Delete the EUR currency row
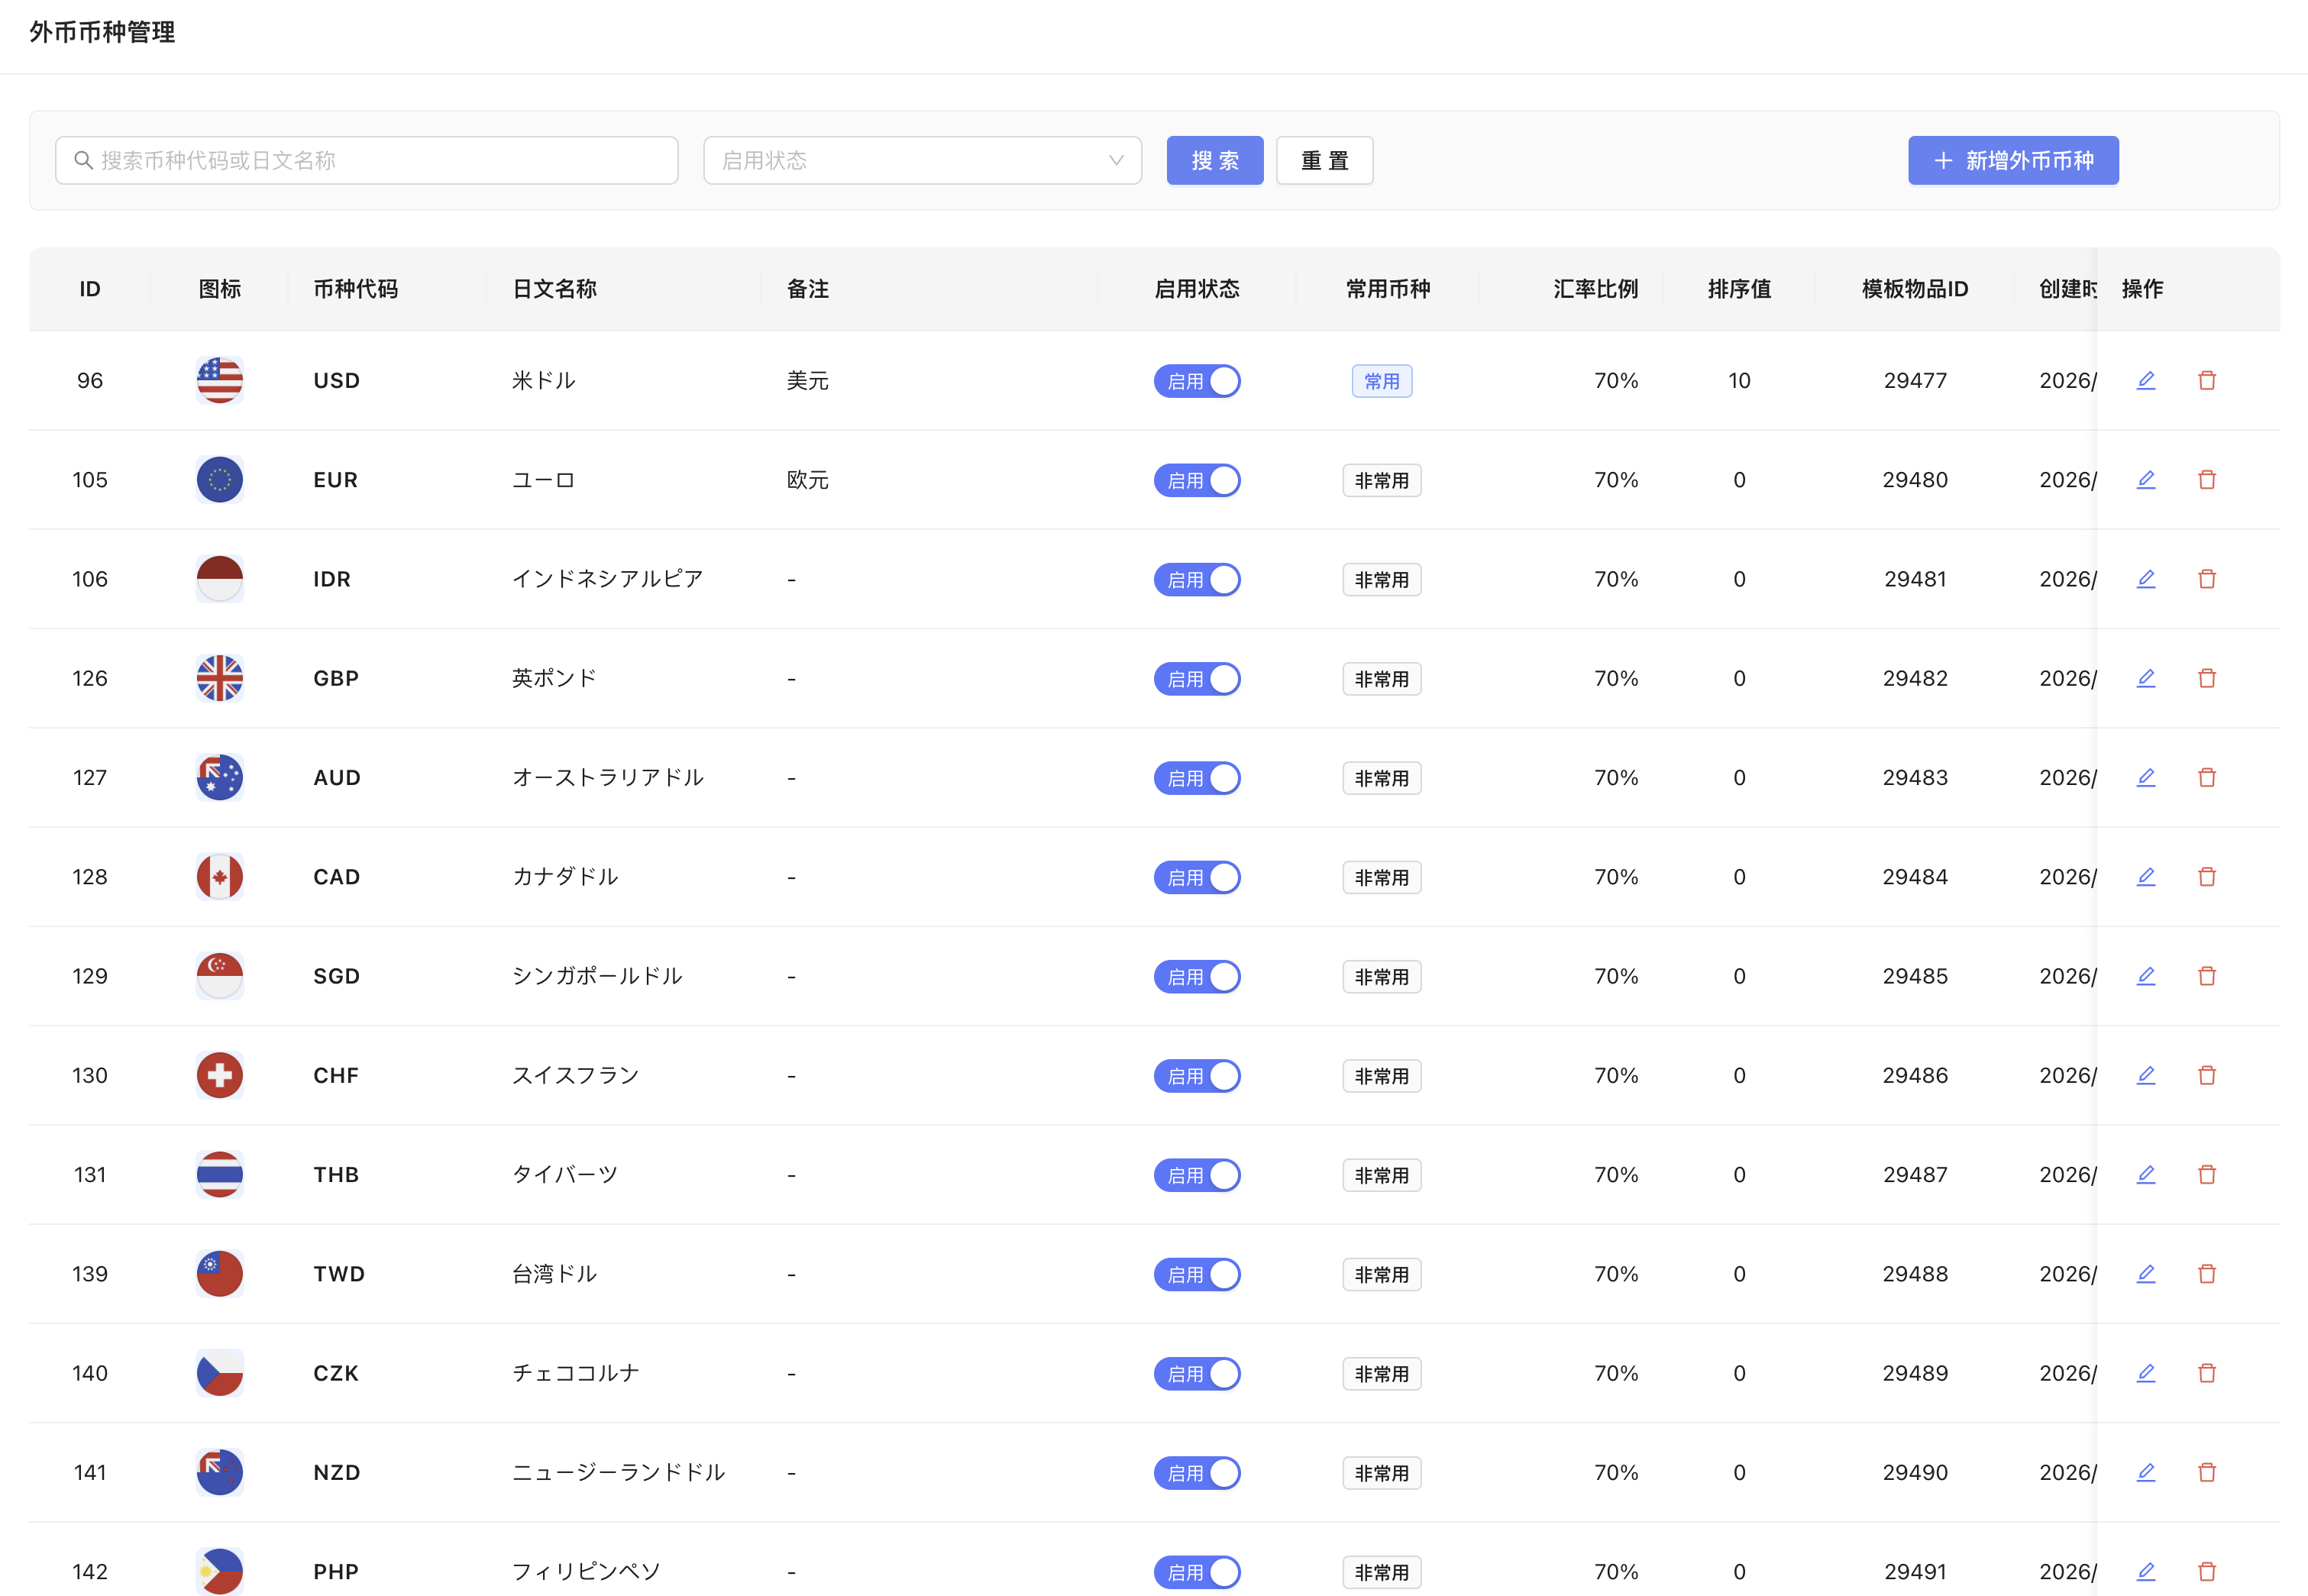Screen dimensions: 2308x1596 click(2206, 479)
